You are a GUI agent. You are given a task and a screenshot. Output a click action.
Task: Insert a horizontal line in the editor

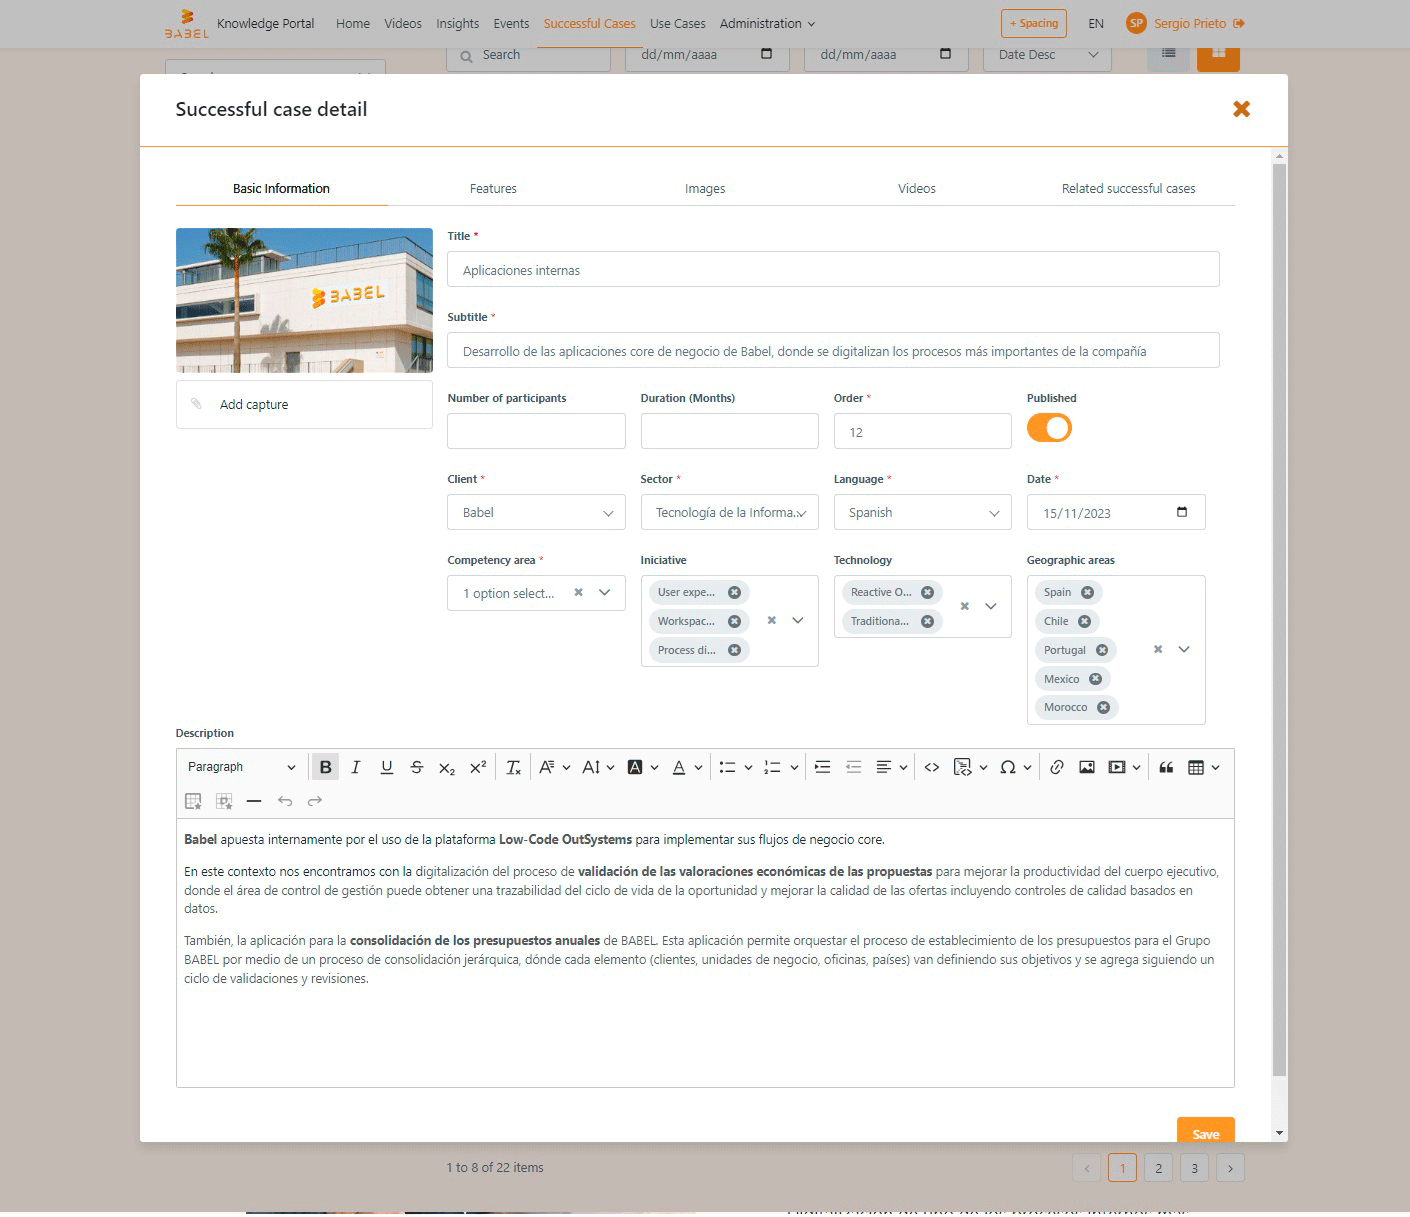pos(254,801)
